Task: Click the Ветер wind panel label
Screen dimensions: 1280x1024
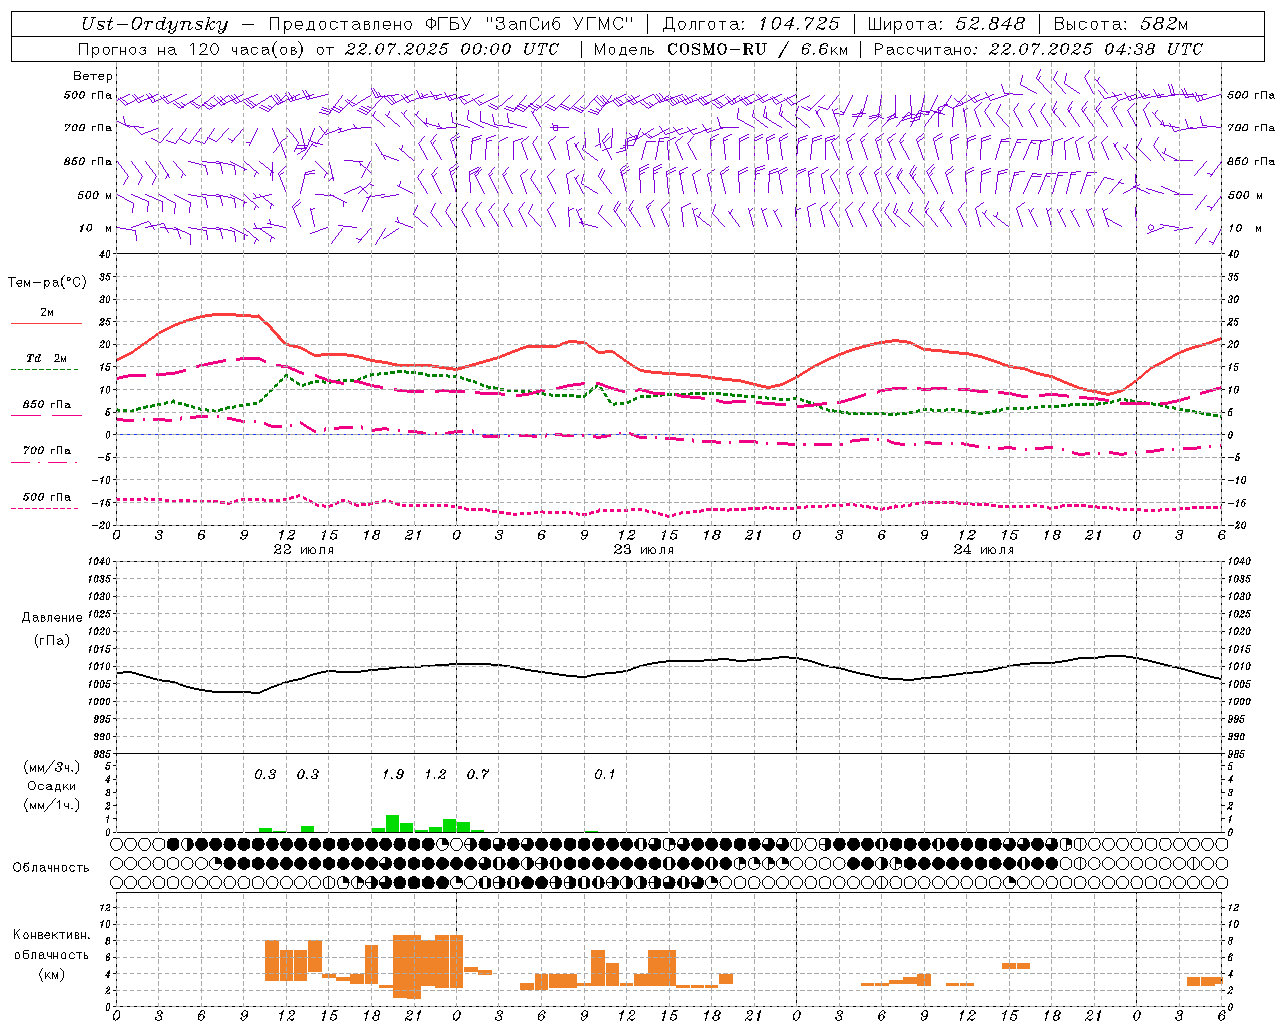Action: click(93, 76)
